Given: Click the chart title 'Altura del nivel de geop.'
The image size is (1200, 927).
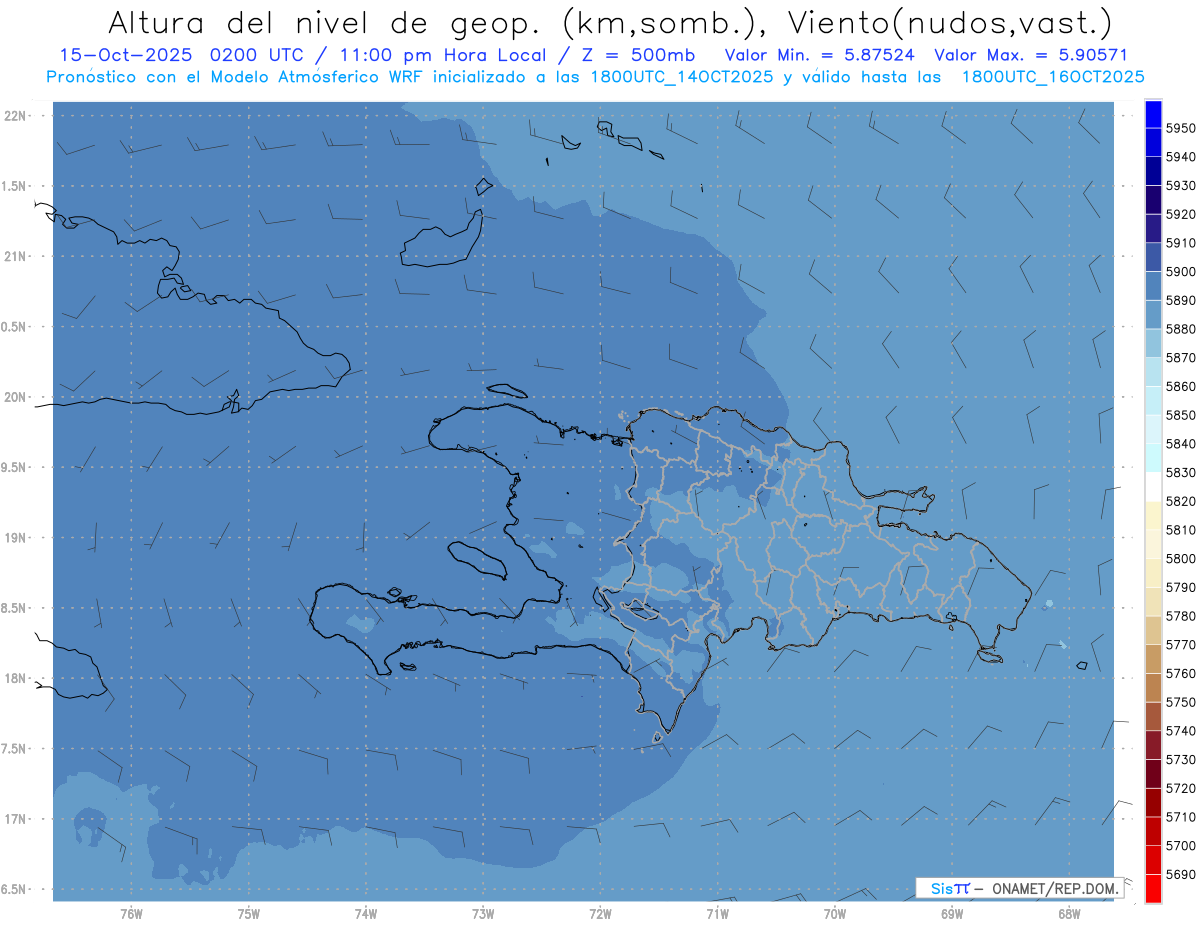Looking at the screenshot, I should [326, 22].
